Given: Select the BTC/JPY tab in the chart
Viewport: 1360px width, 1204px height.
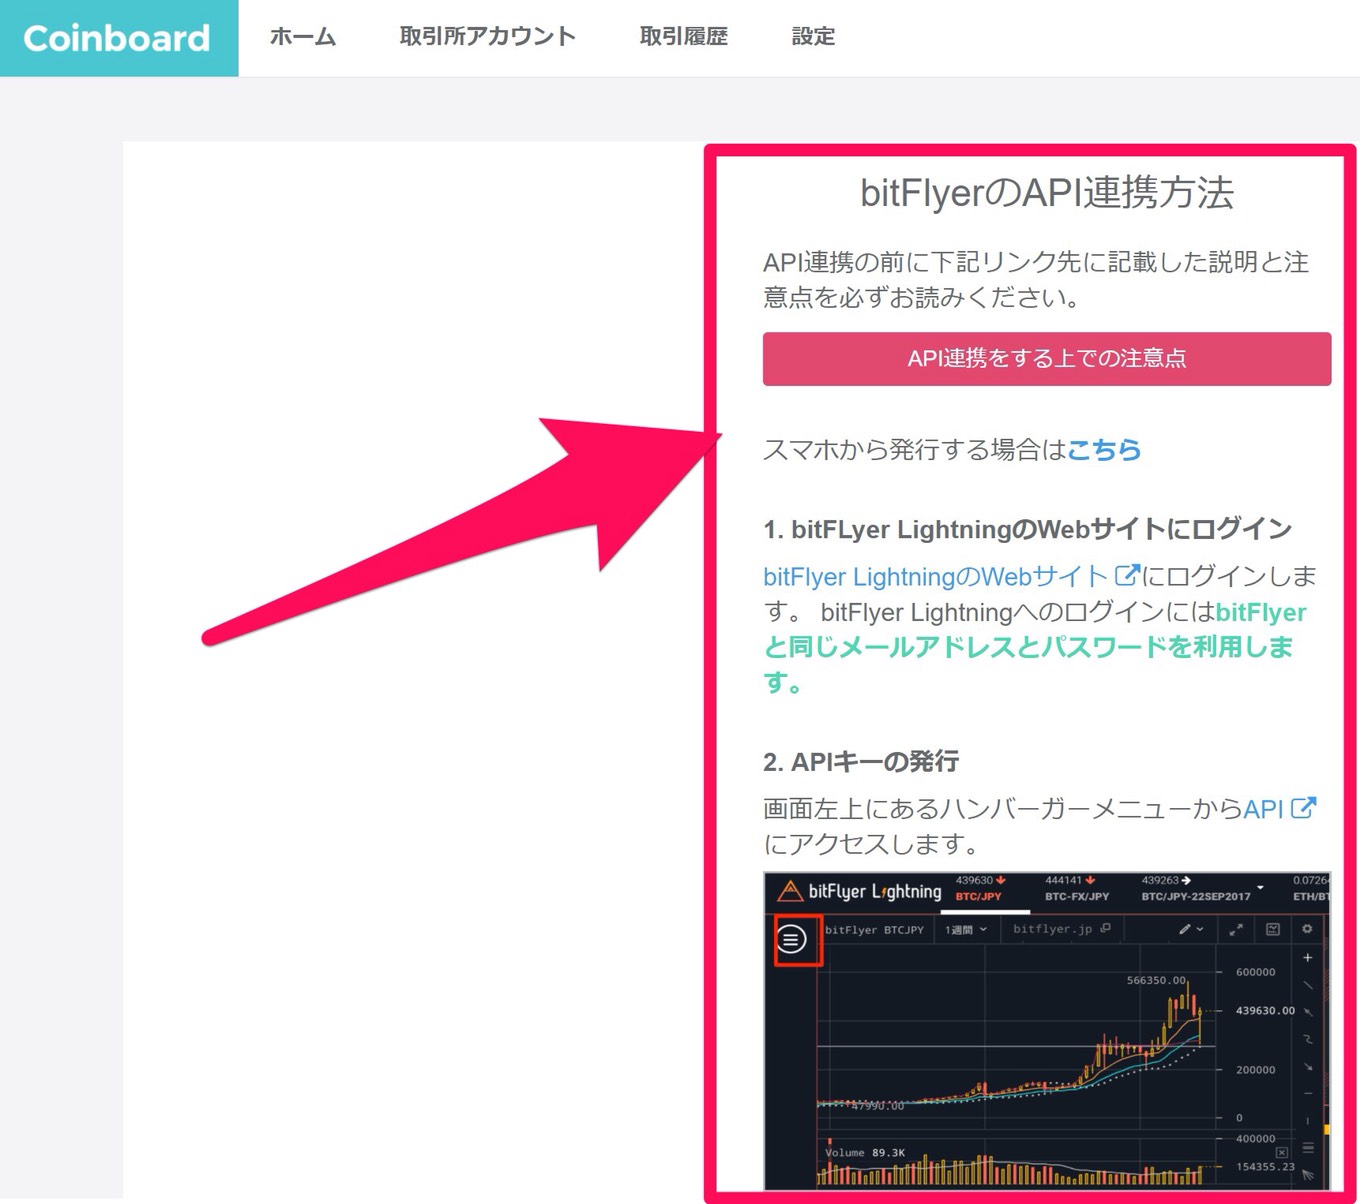Looking at the screenshot, I should (x=979, y=889).
